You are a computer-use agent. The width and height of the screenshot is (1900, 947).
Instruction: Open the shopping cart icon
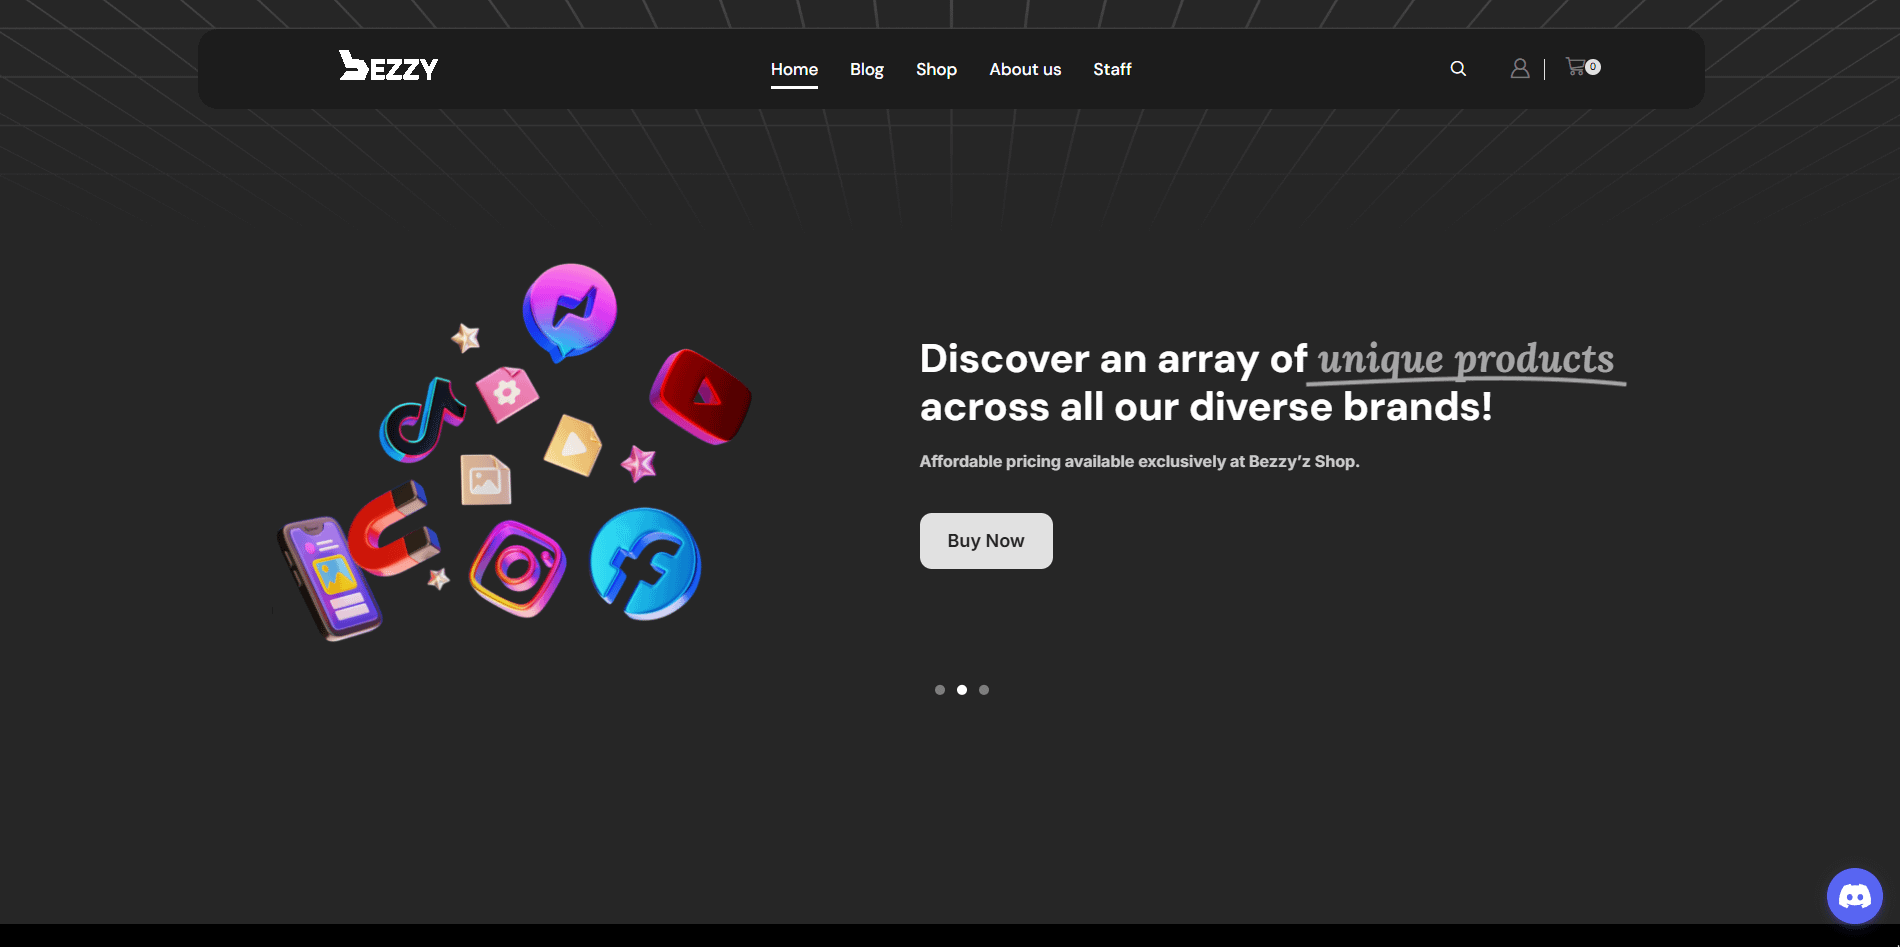click(1577, 67)
